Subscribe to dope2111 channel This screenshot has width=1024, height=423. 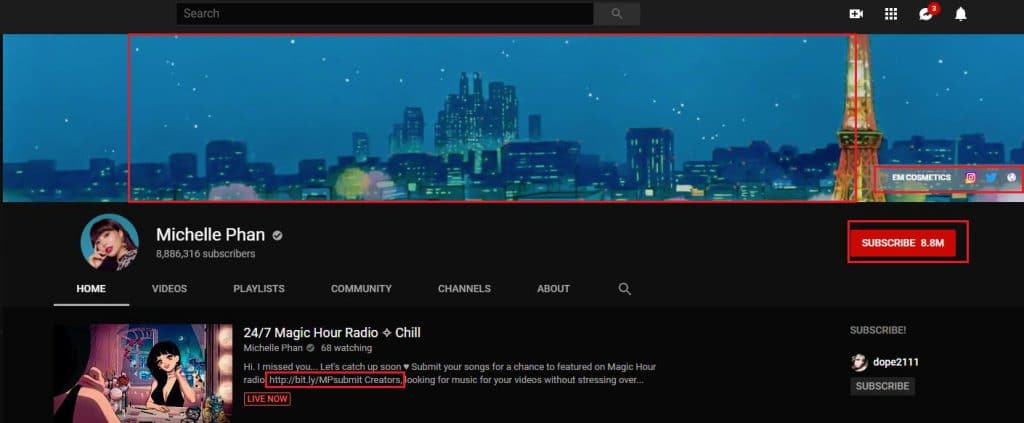(882, 386)
